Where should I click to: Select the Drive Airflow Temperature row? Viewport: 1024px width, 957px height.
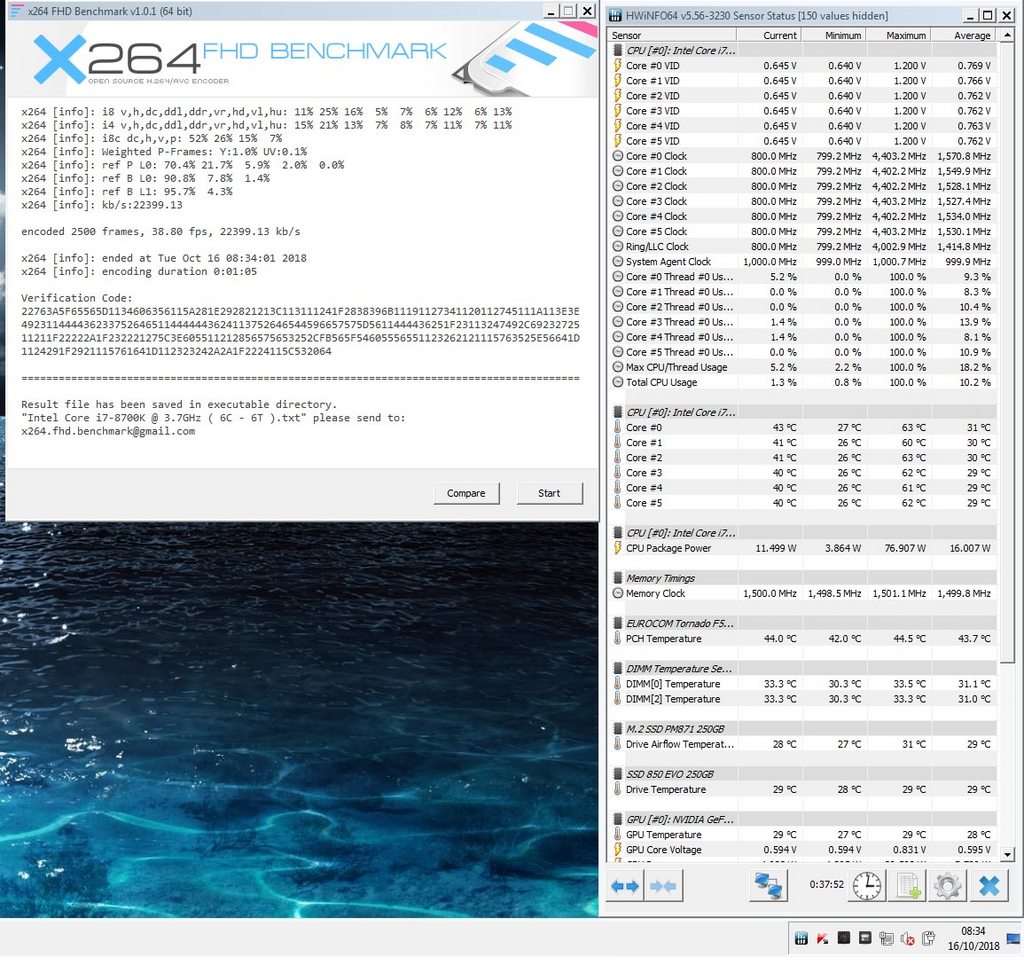(803, 744)
